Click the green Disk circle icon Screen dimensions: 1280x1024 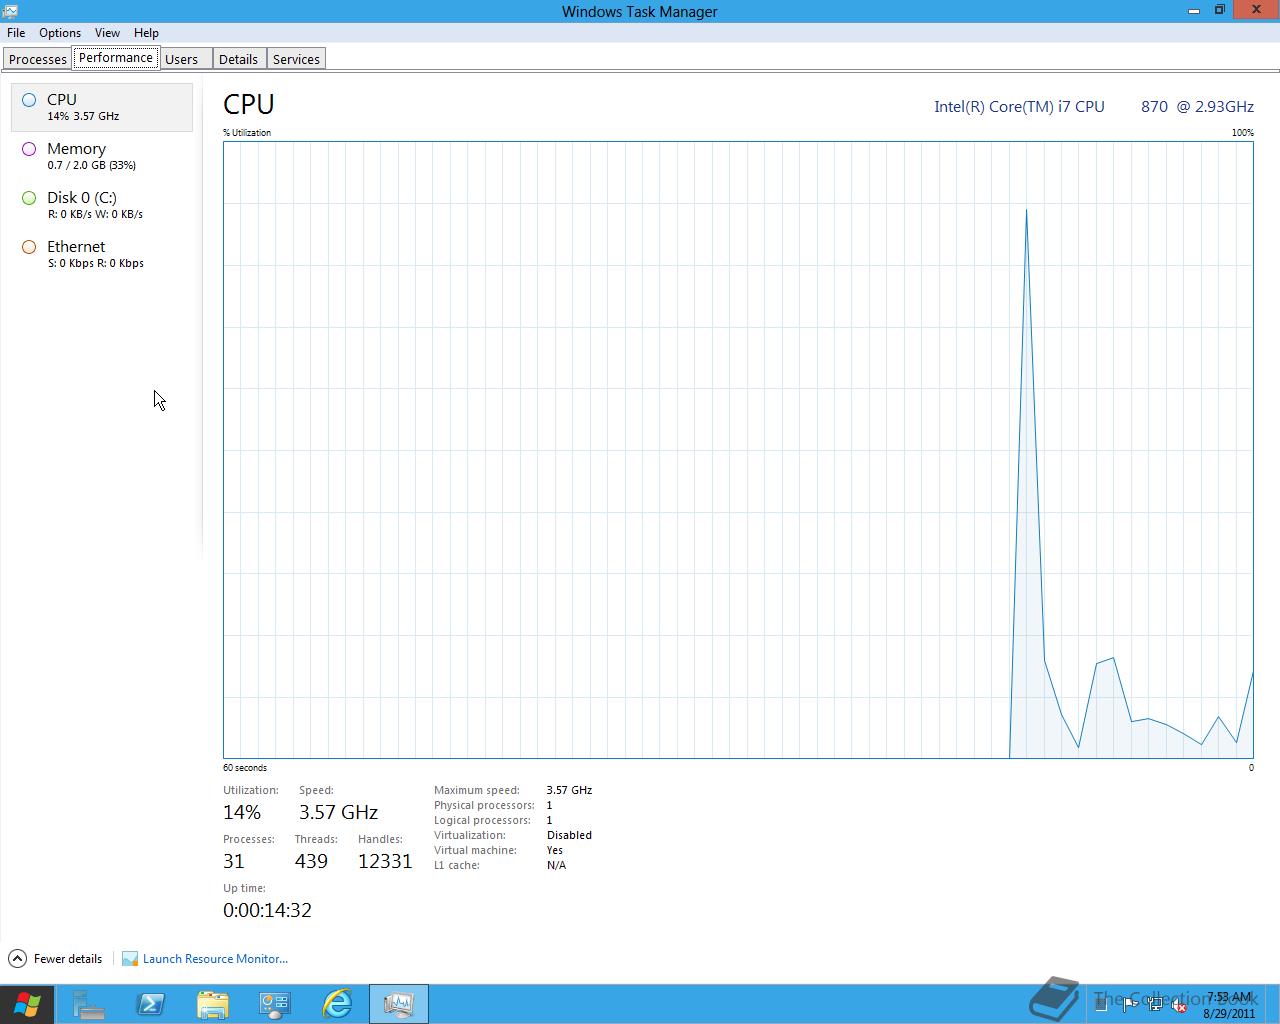point(29,198)
